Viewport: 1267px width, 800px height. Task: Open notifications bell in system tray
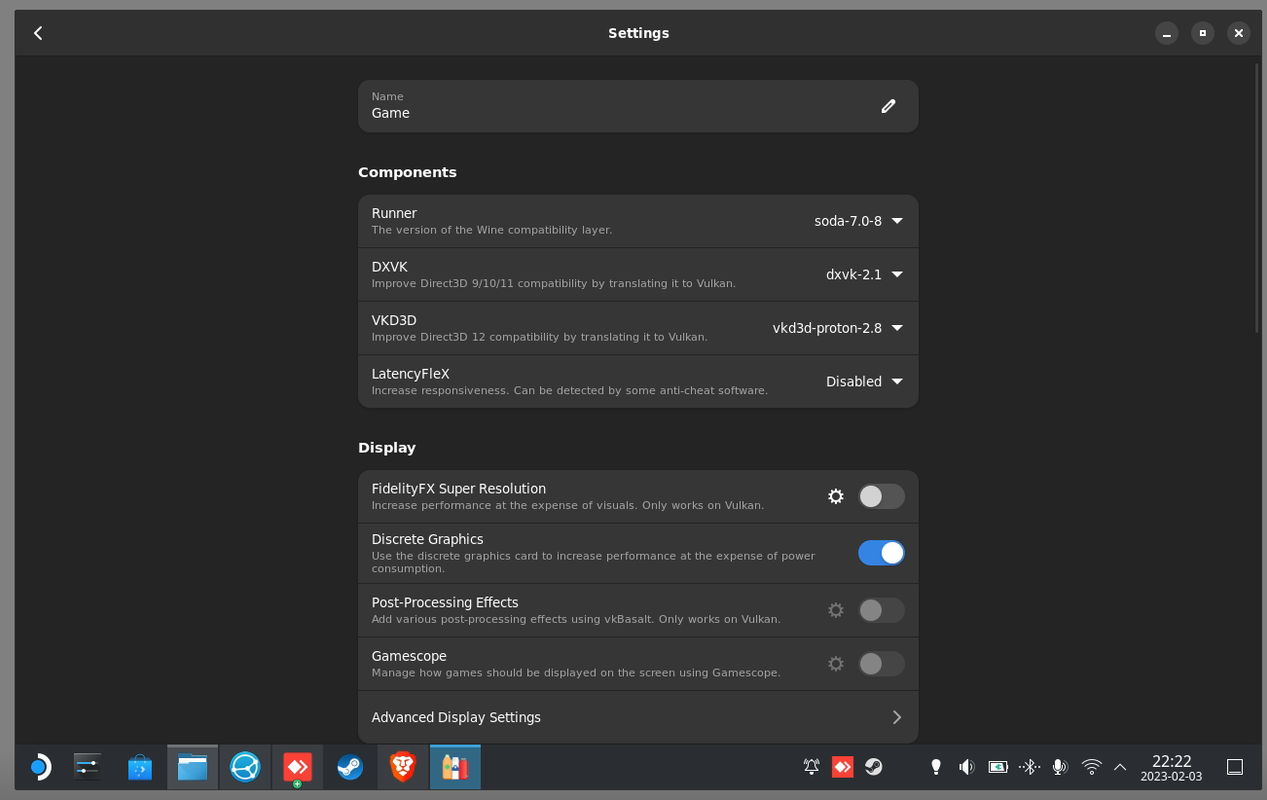click(x=812, y=767)
